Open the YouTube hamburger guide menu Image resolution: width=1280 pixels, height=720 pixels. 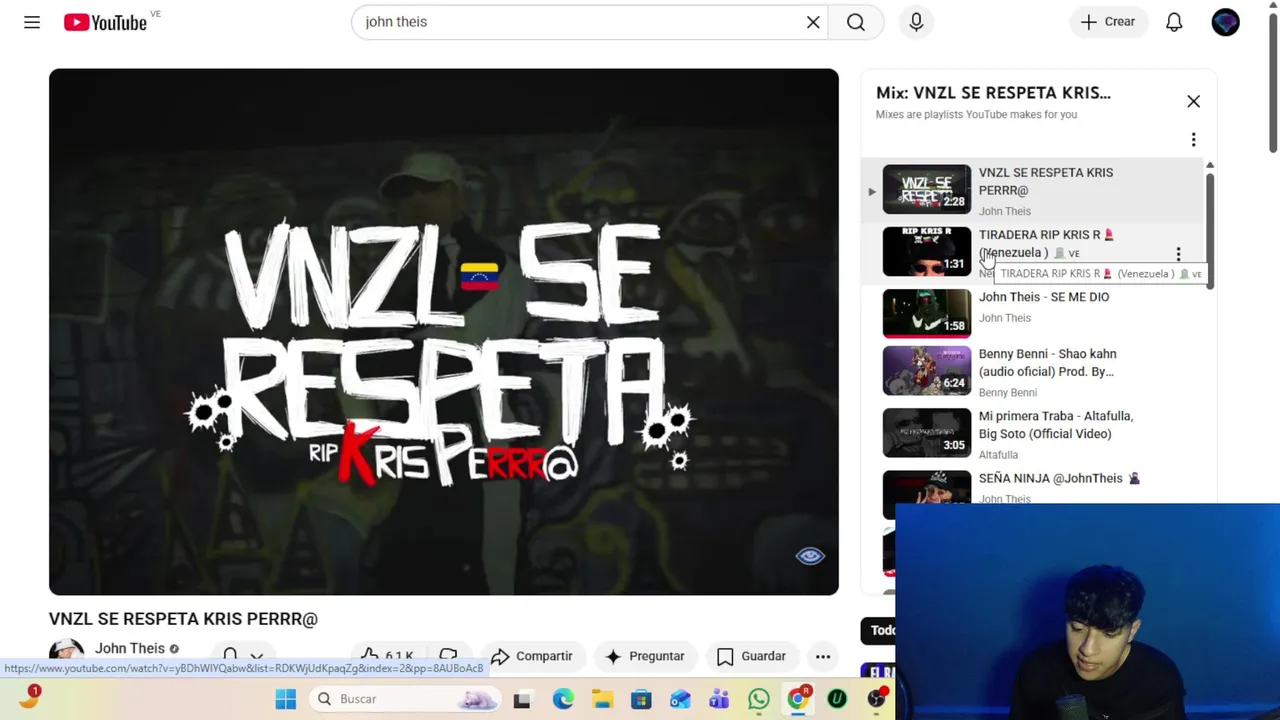point(32,22)
